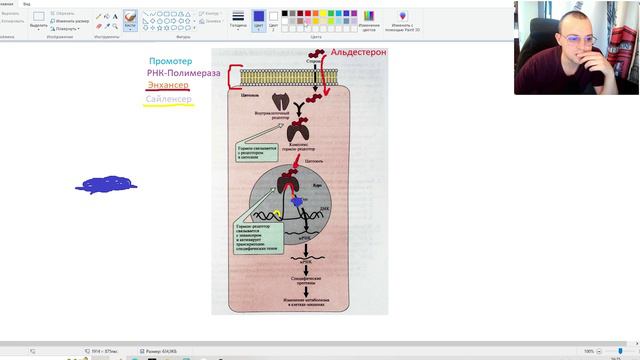Click the "Промотер" text on canvas
Screen dimensions: 640x360
tap(171, 61)
